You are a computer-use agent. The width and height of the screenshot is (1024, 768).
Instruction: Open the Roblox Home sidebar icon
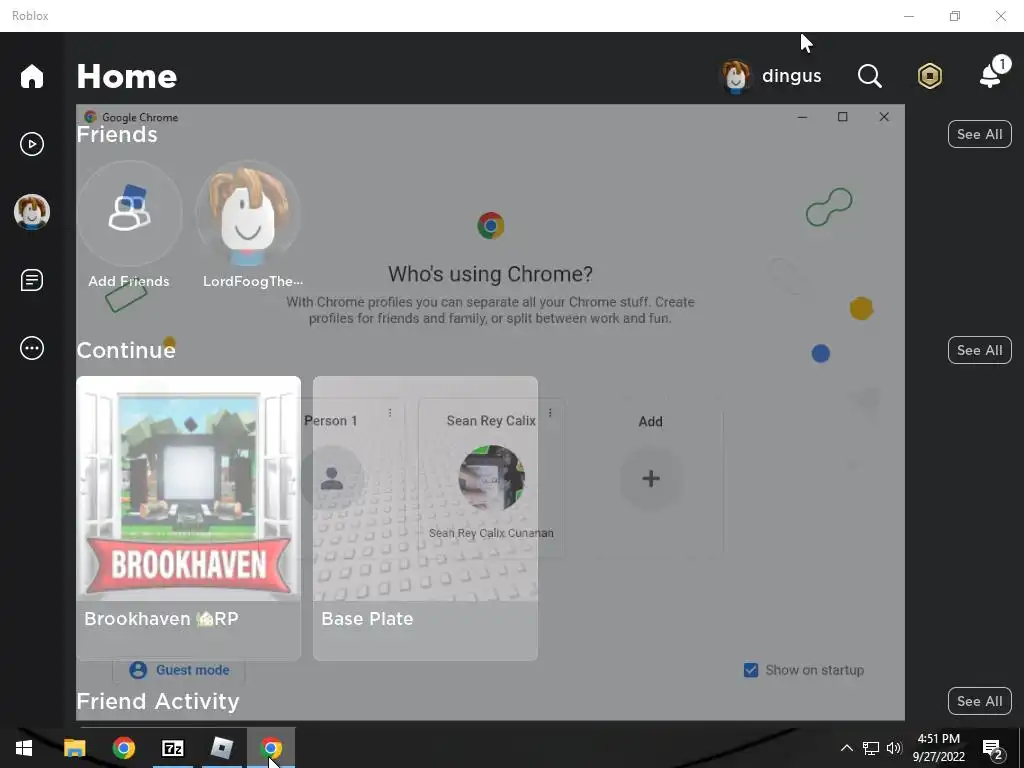(31, 76)
